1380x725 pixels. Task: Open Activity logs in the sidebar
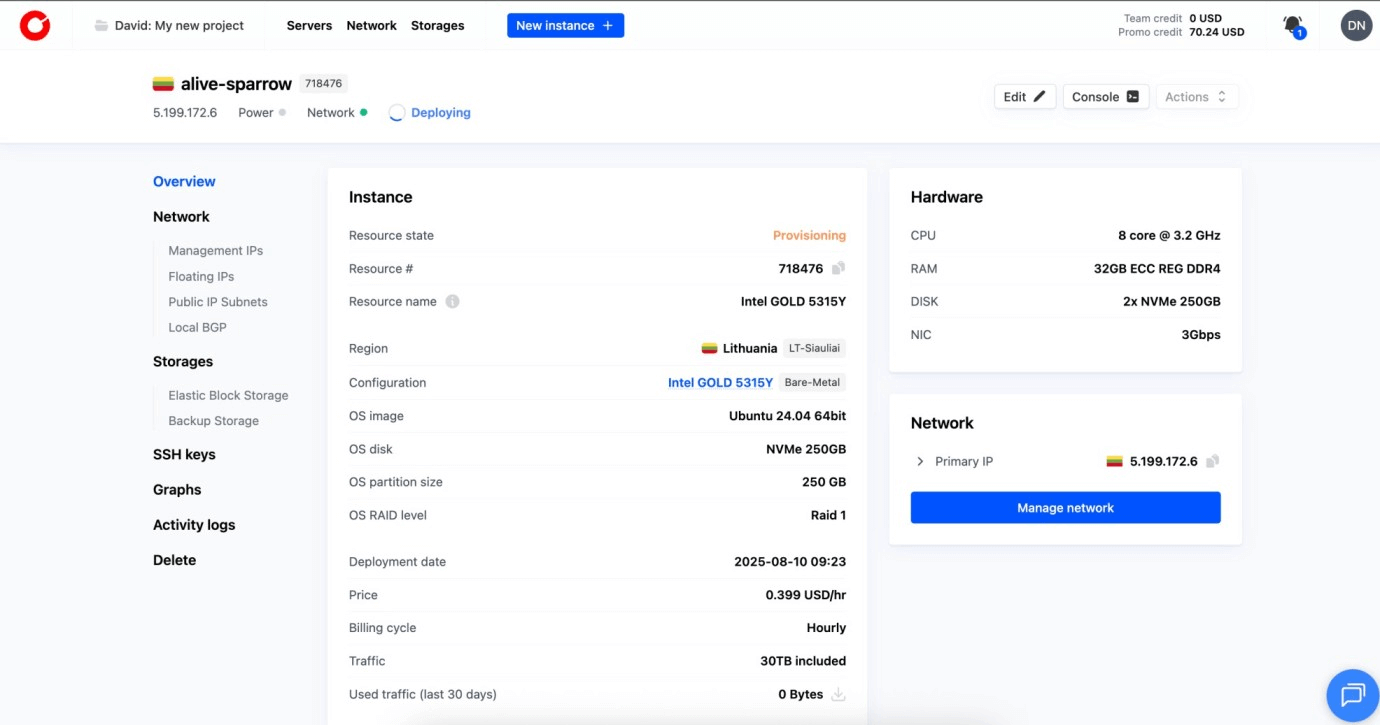[194, 525]
